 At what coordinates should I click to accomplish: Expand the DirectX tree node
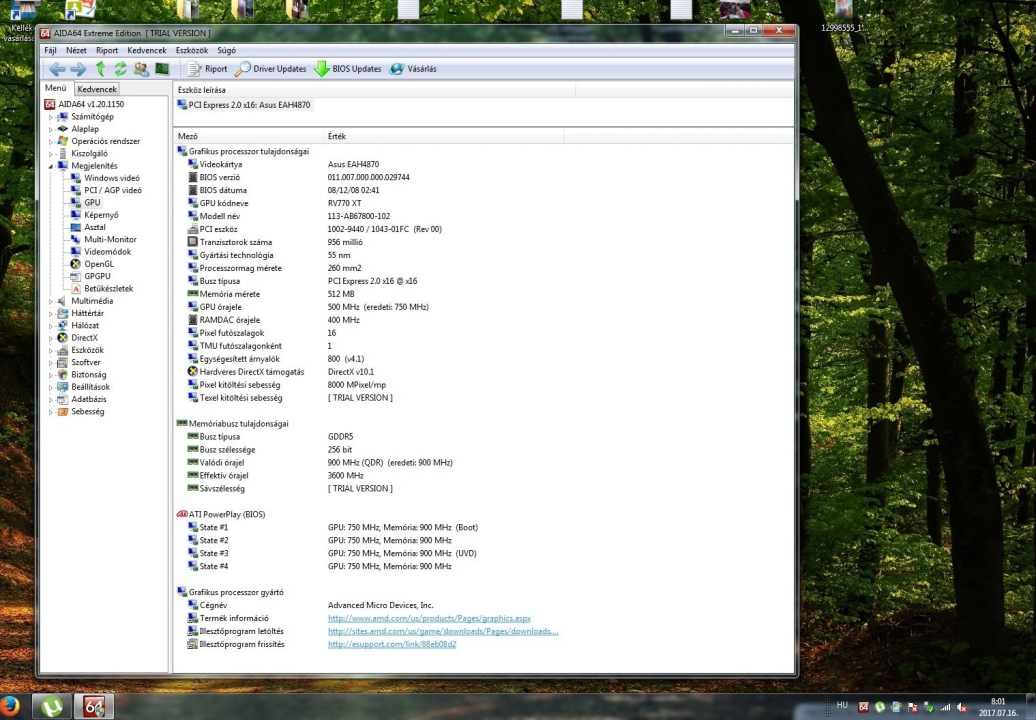coord(51,338)
